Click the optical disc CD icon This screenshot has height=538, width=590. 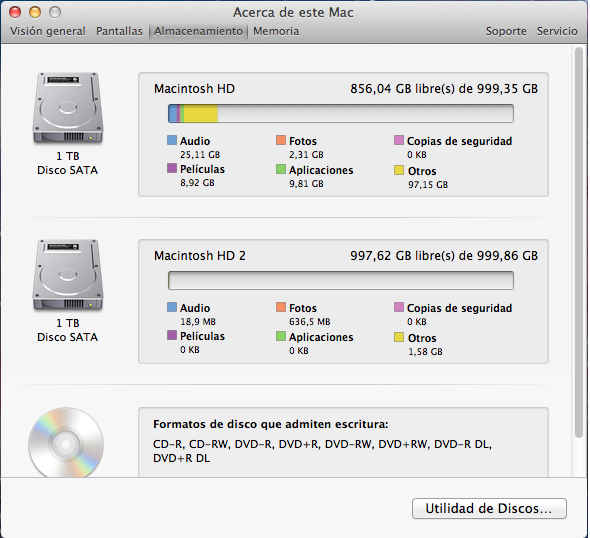pyautogui.click(x=66, y=442)
